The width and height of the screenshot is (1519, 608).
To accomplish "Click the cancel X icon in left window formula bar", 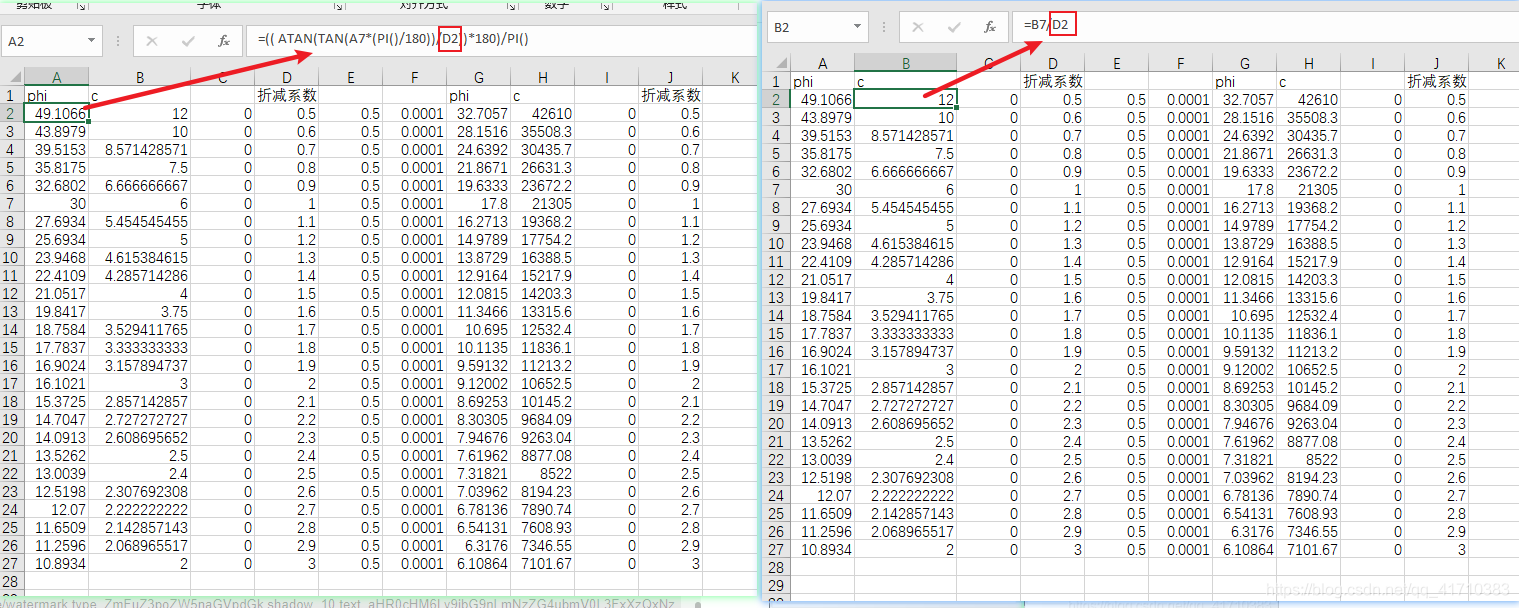I will (x=152, y=41).
